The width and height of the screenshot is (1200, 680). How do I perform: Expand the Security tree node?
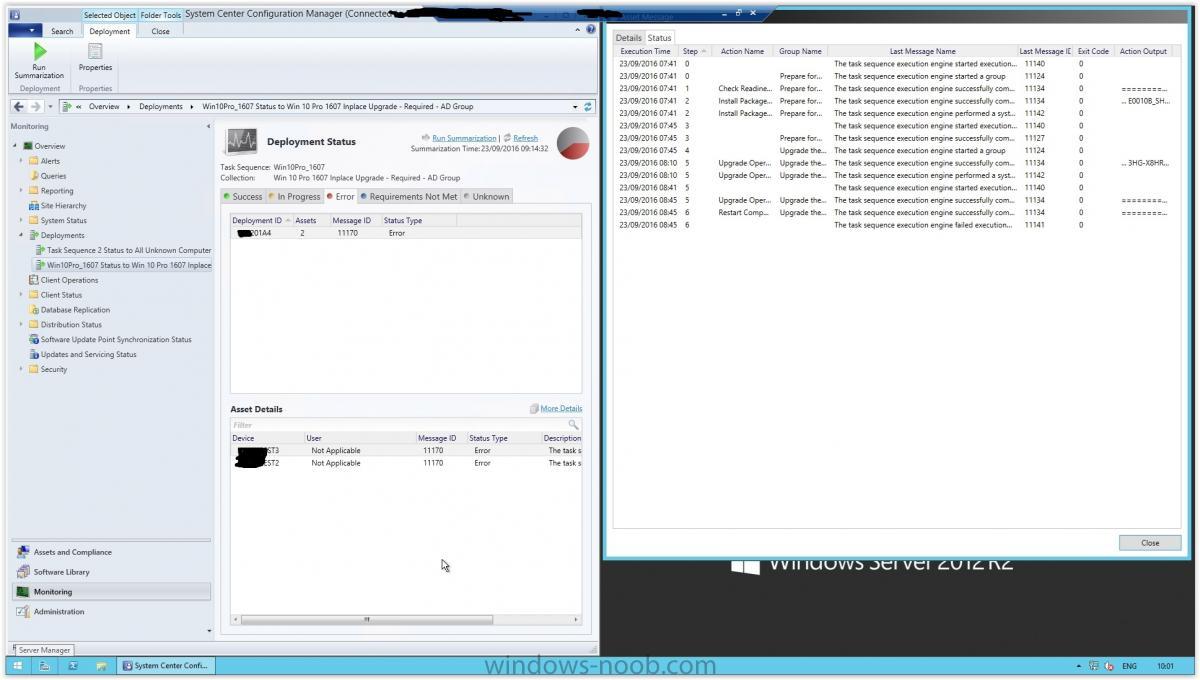click(21, 369)
